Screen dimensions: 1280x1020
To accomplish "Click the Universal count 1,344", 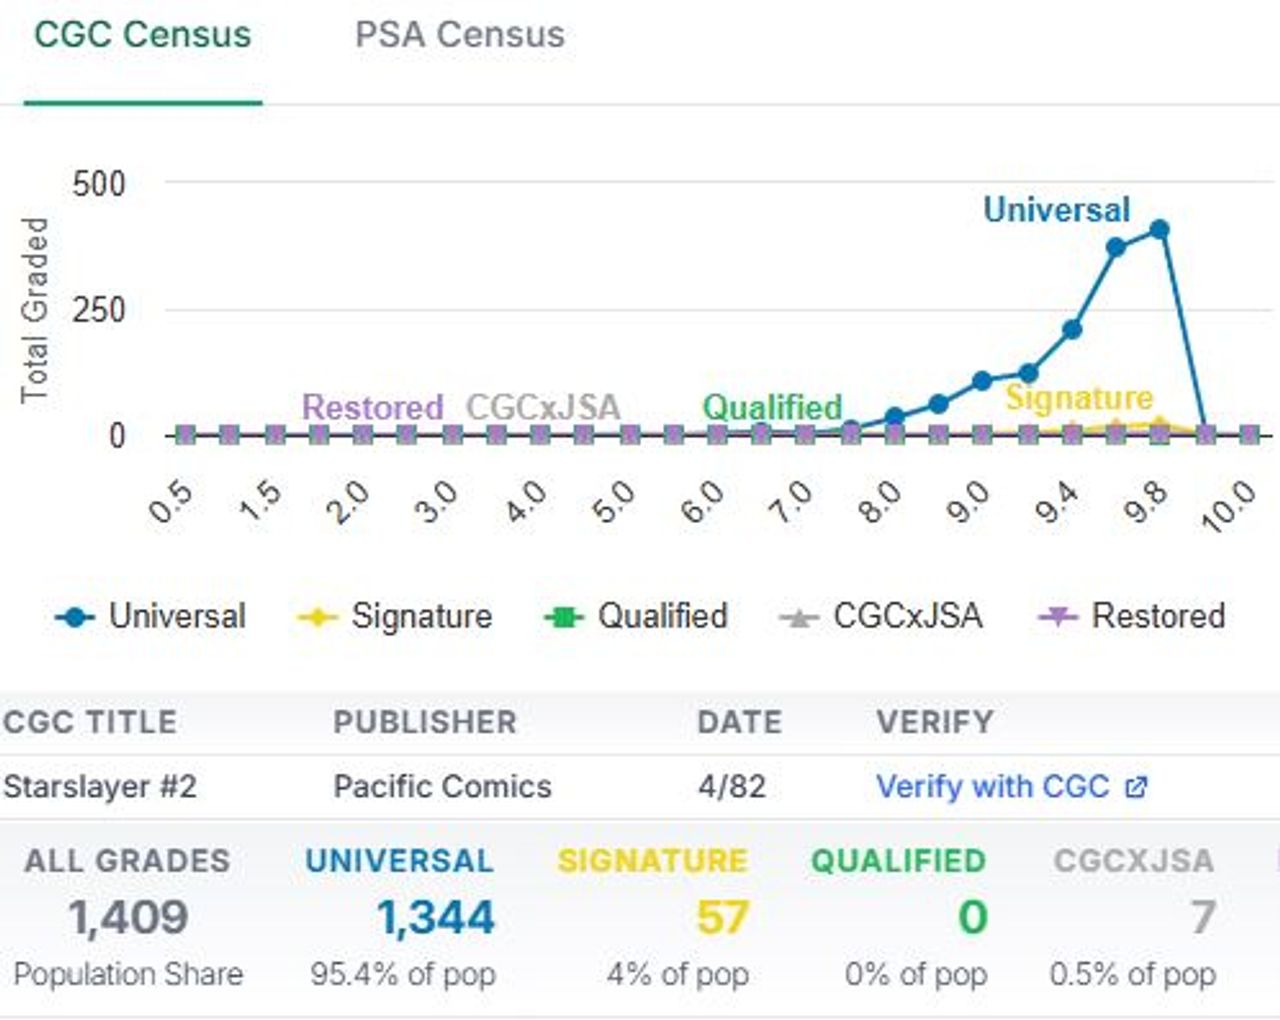I will tap(435, 918).
